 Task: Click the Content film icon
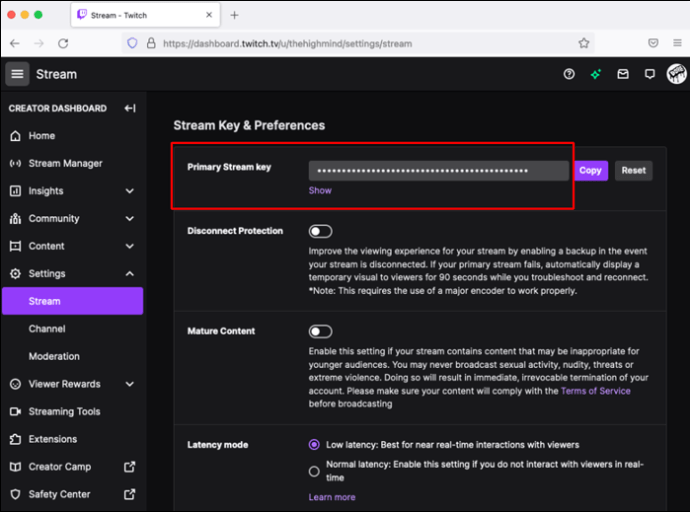click(x=15, y=246)
